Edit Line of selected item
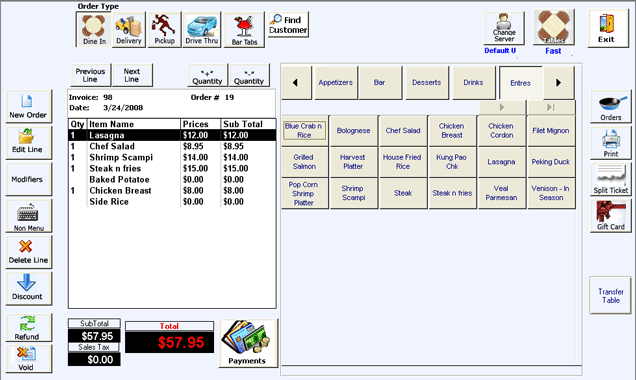The height and width of the screenshot is (380, 636). click(28, 142)
